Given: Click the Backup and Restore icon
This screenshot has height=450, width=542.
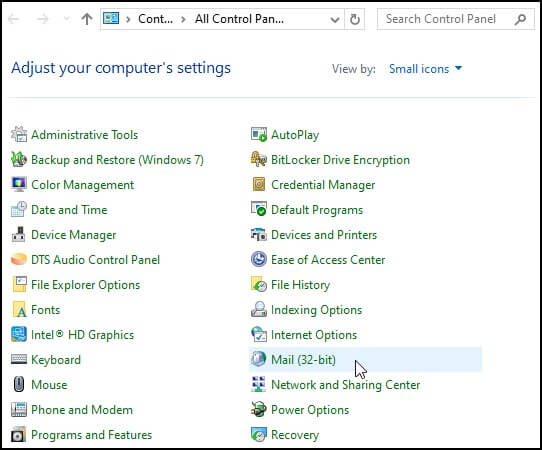Looking at the screenshot, I should pos(19,159).
